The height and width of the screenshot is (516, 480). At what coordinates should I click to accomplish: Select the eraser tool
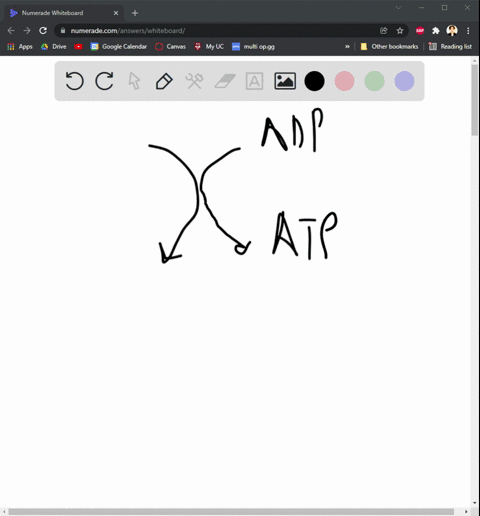click(x=225, y=81)
